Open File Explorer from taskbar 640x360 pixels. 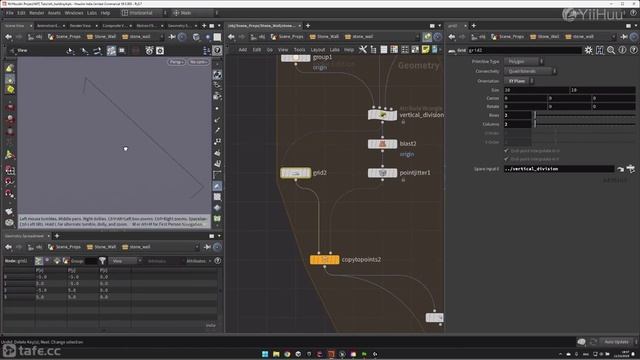coord(276,354)
